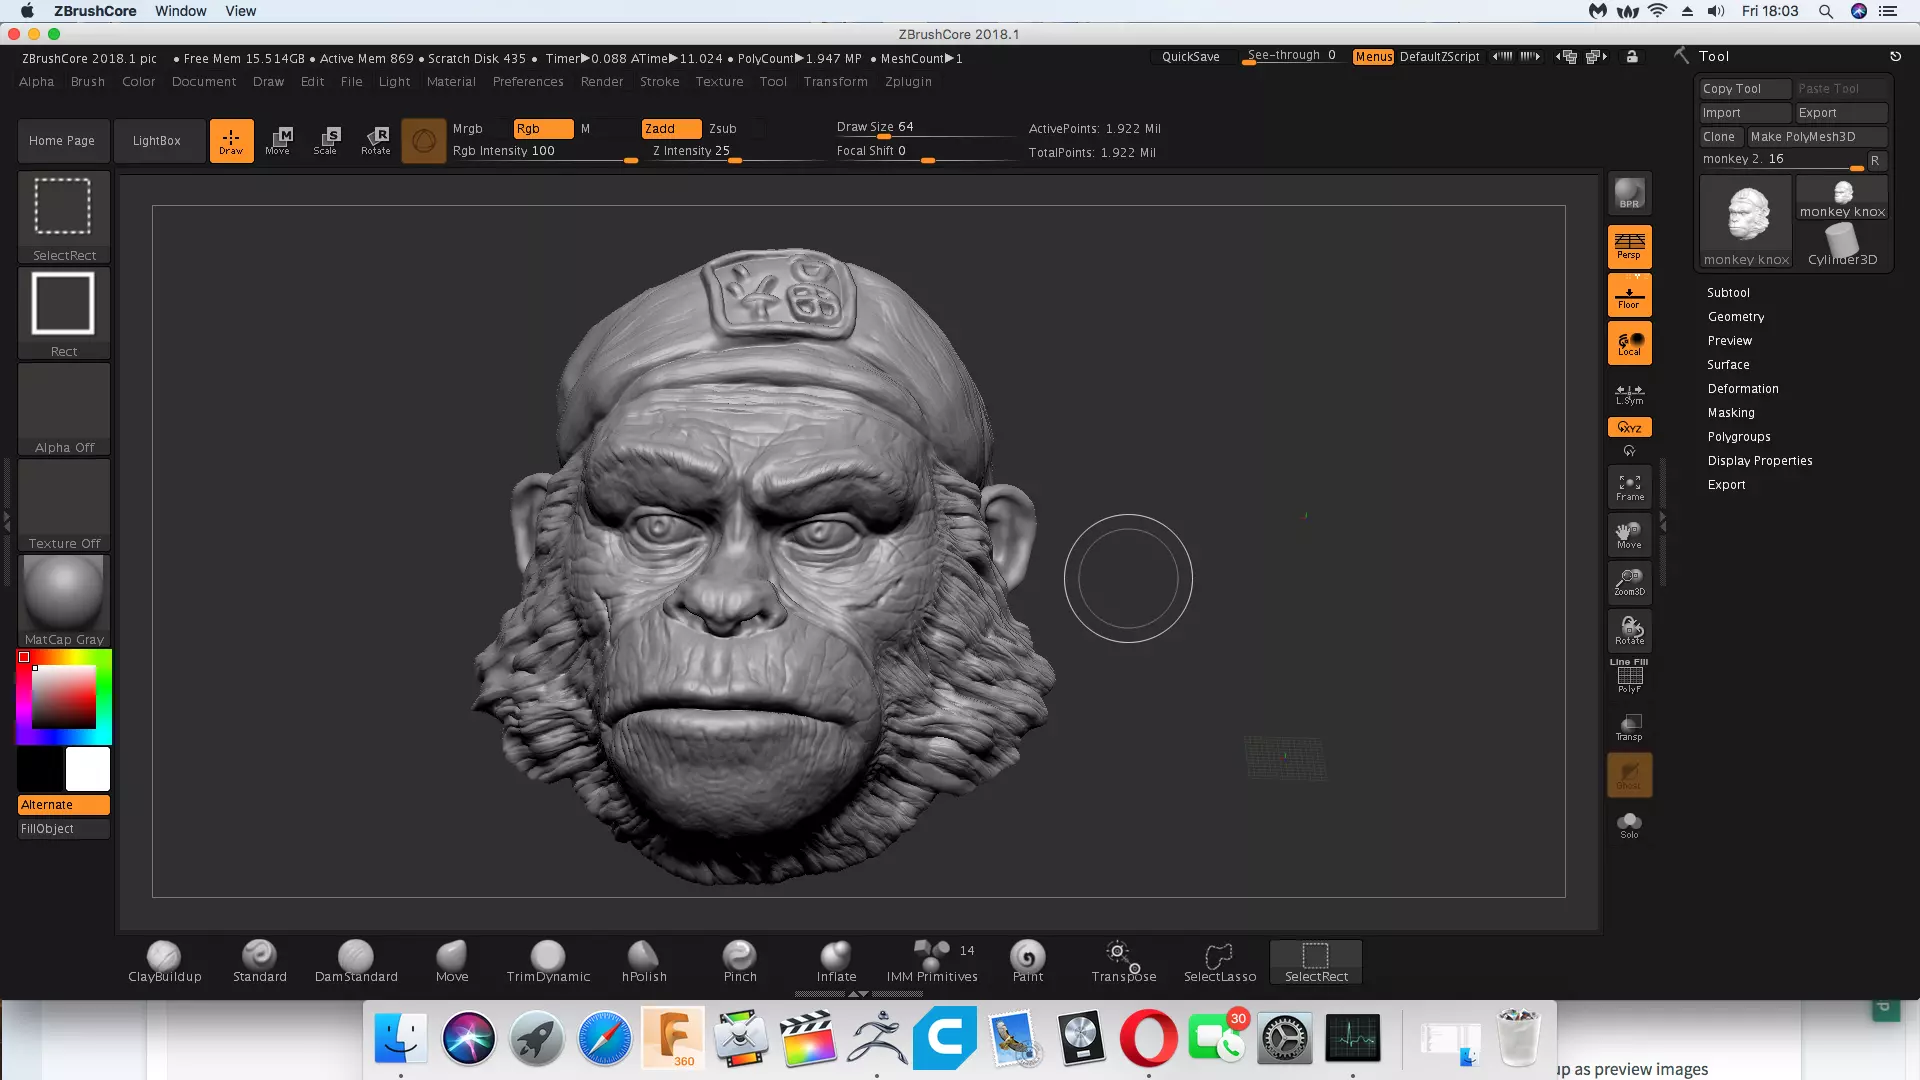Image resolution: width=1920 pixels, height=1080 pixels.
Task: Toggle the Floor grid
Action: coord(1629,295)
